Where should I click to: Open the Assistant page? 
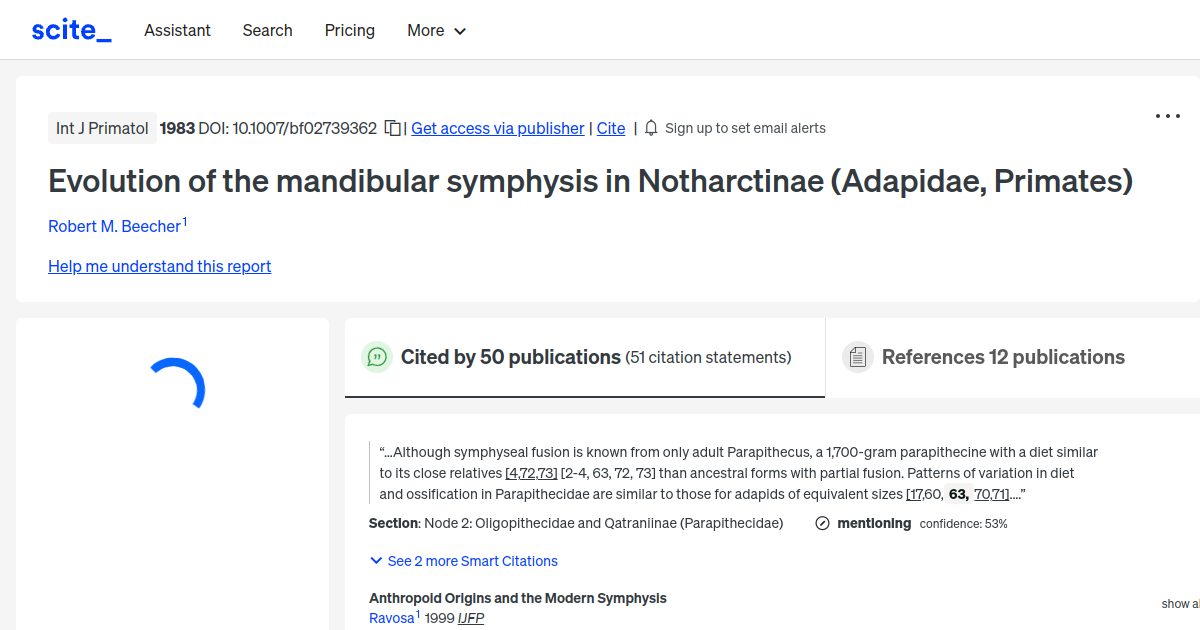coord(177,31)
